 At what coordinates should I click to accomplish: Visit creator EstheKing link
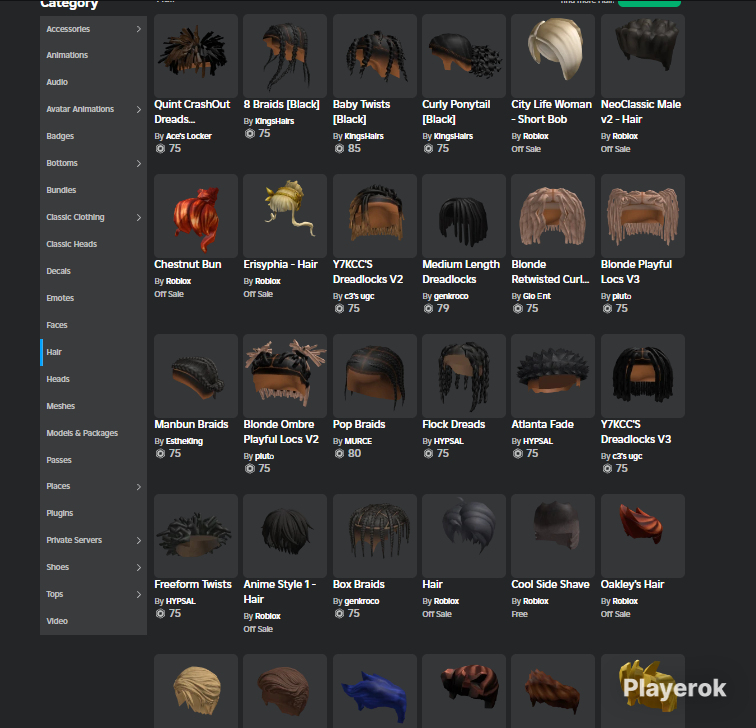pyautogui.click(x=184, y=441)
